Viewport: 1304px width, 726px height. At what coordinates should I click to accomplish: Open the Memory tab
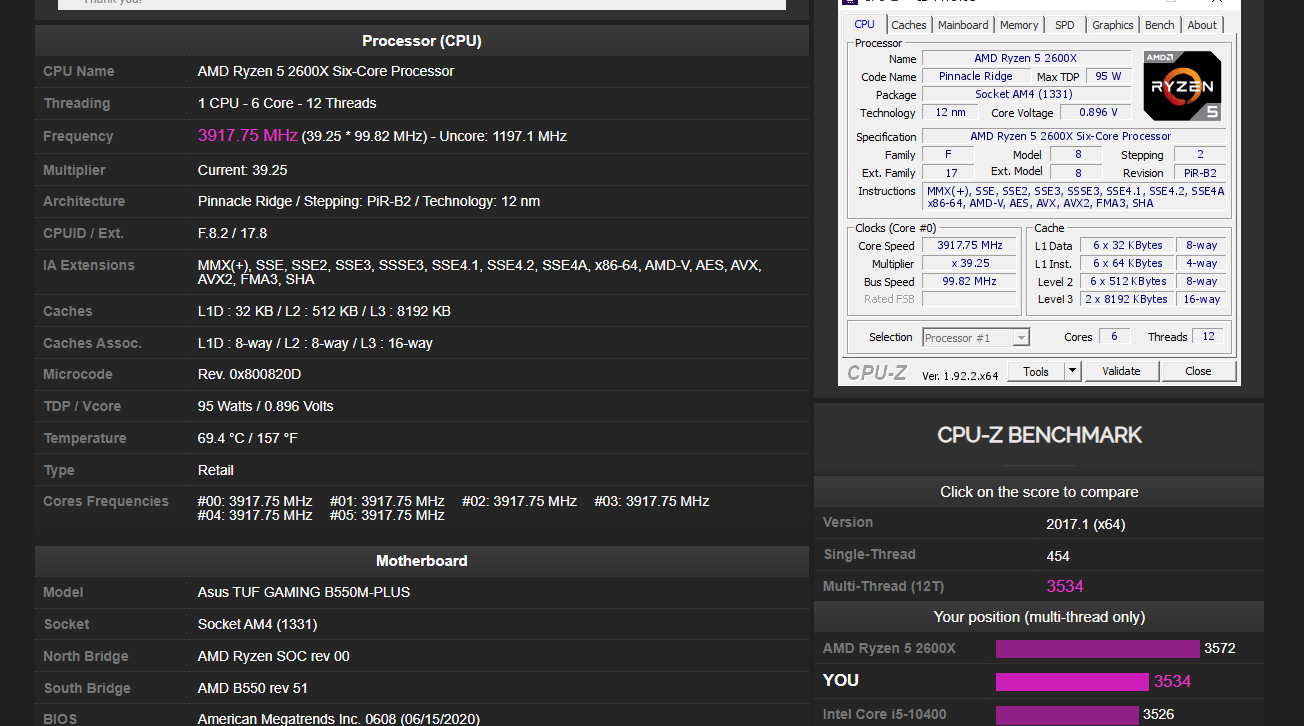[1018, 24]
